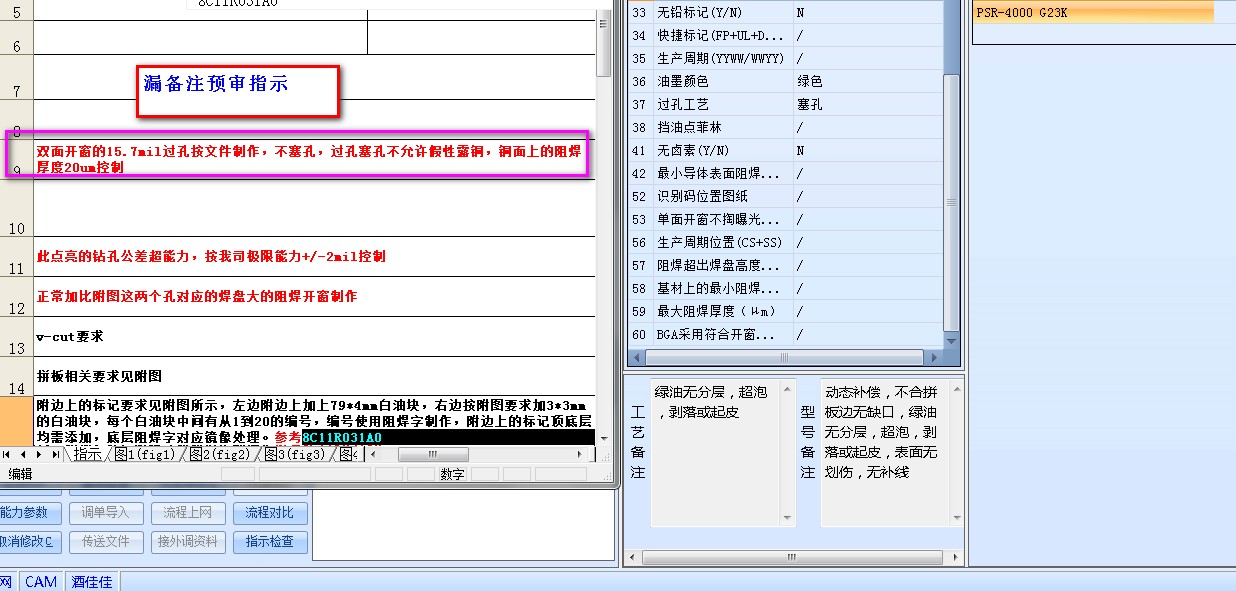
Task: Select row 35 生产周期(YYWW/WWYY)
Action: coord(786,58)
